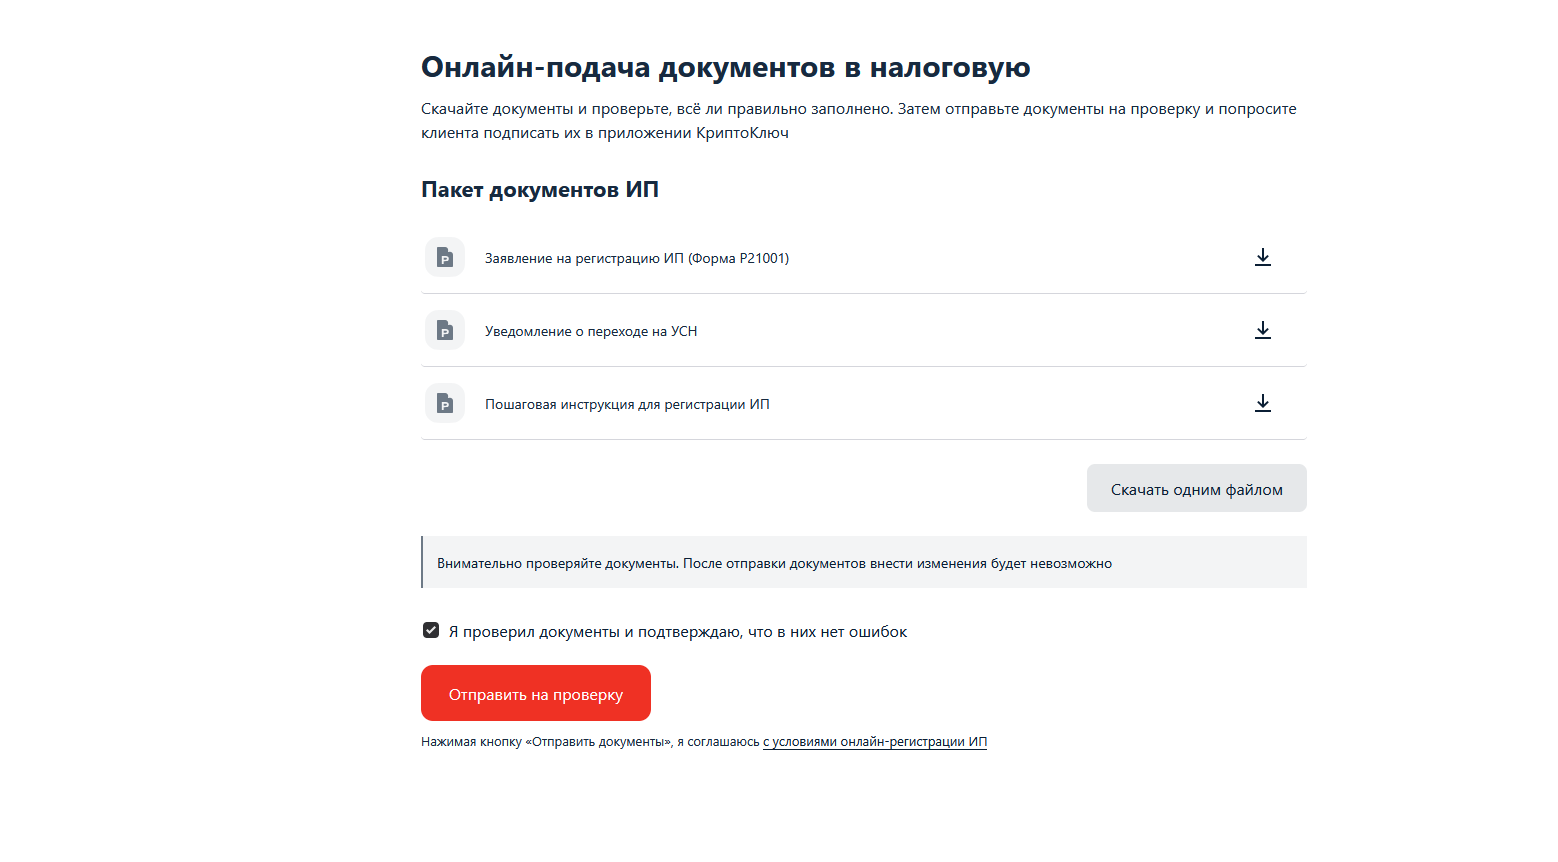Screen dimensions: 1558x862
Task: Select text Заявление на регистрацию ИП (Форма Р21001)
Action: 637,258
